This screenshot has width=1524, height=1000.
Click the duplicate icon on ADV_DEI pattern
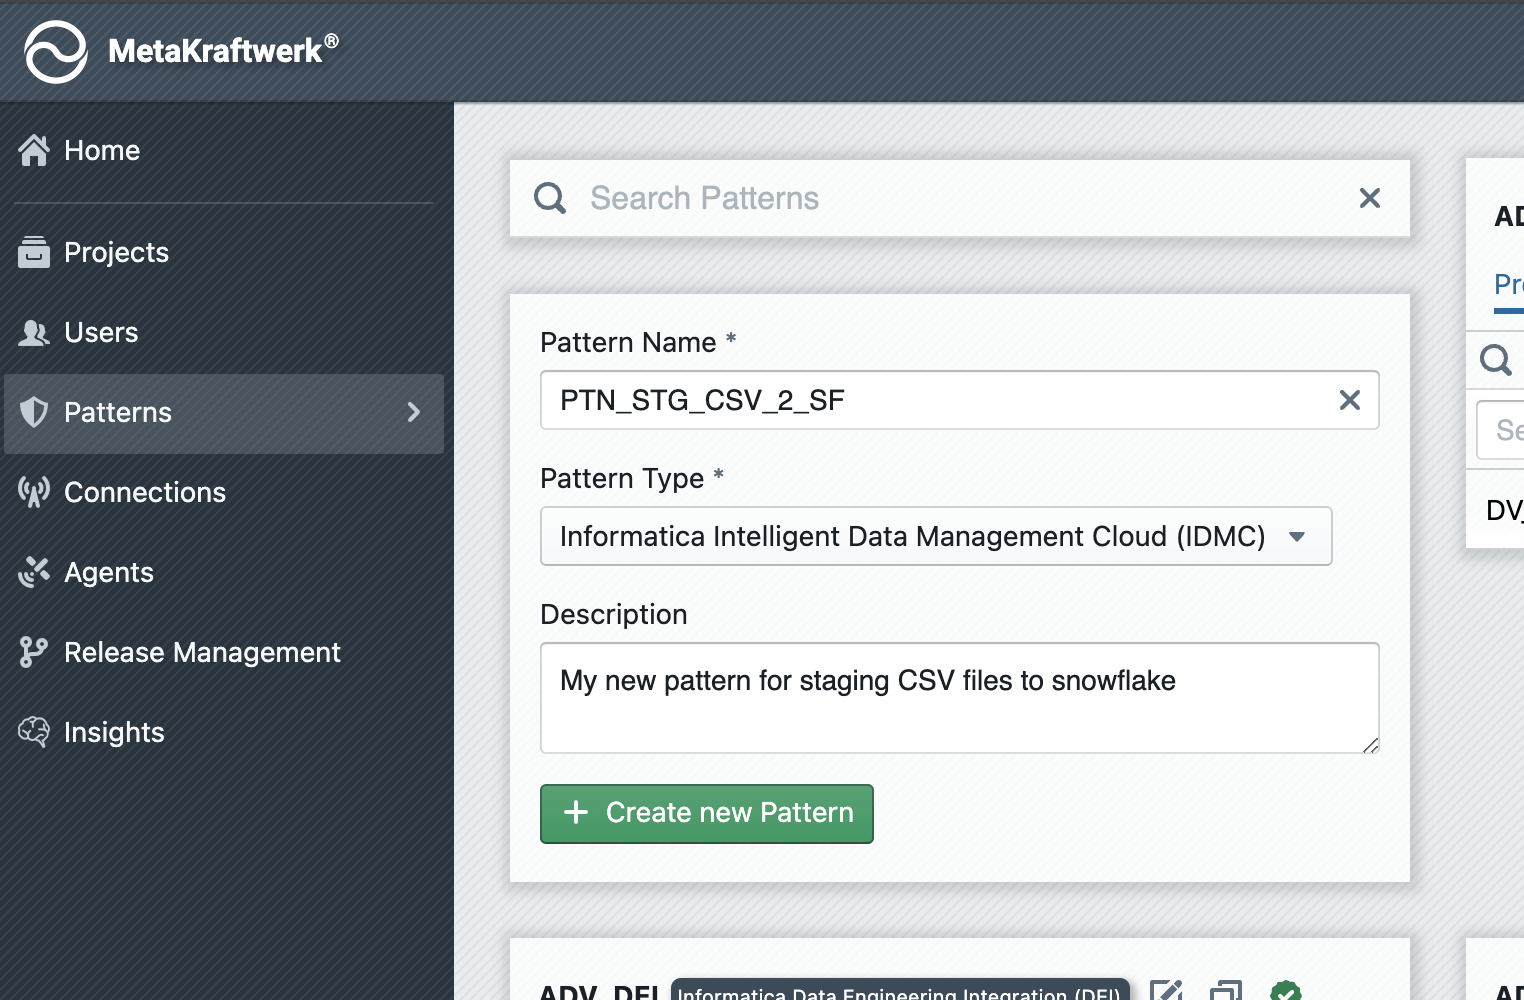coord(1225,991)
